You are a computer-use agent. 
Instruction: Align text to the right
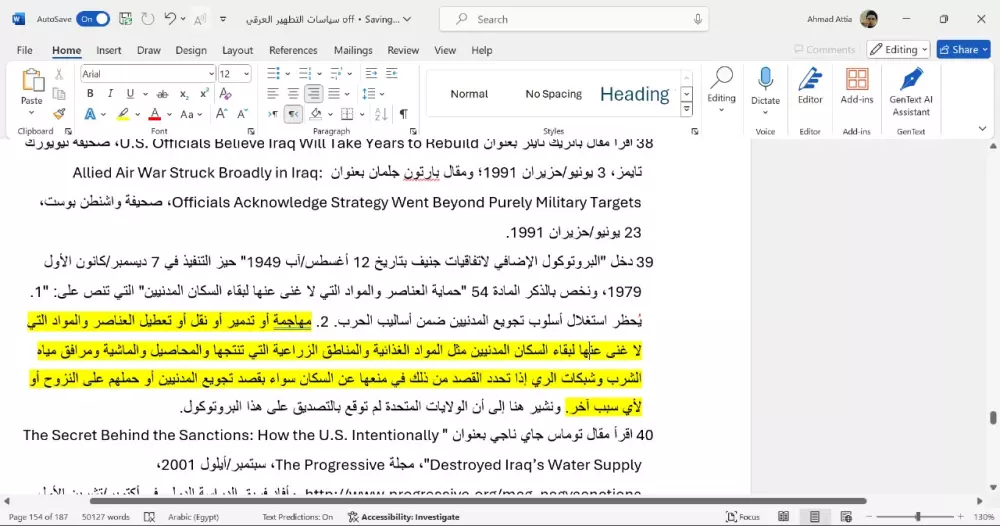click(x=313, y=94)
